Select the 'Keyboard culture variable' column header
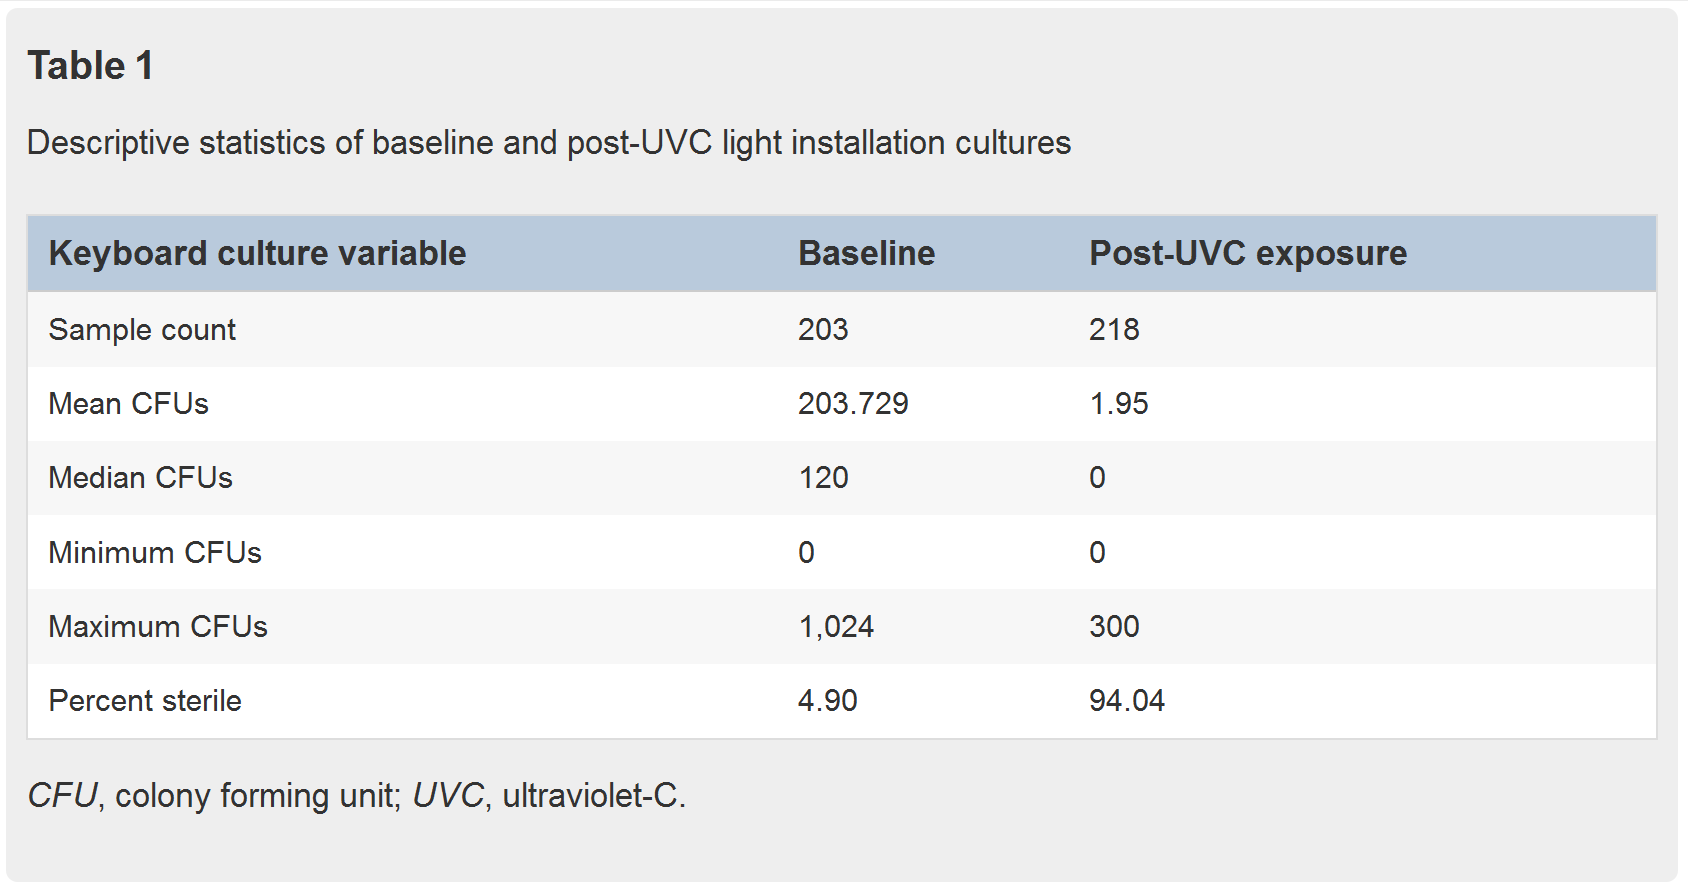1688x893 pixels. (x=257, y=254)
